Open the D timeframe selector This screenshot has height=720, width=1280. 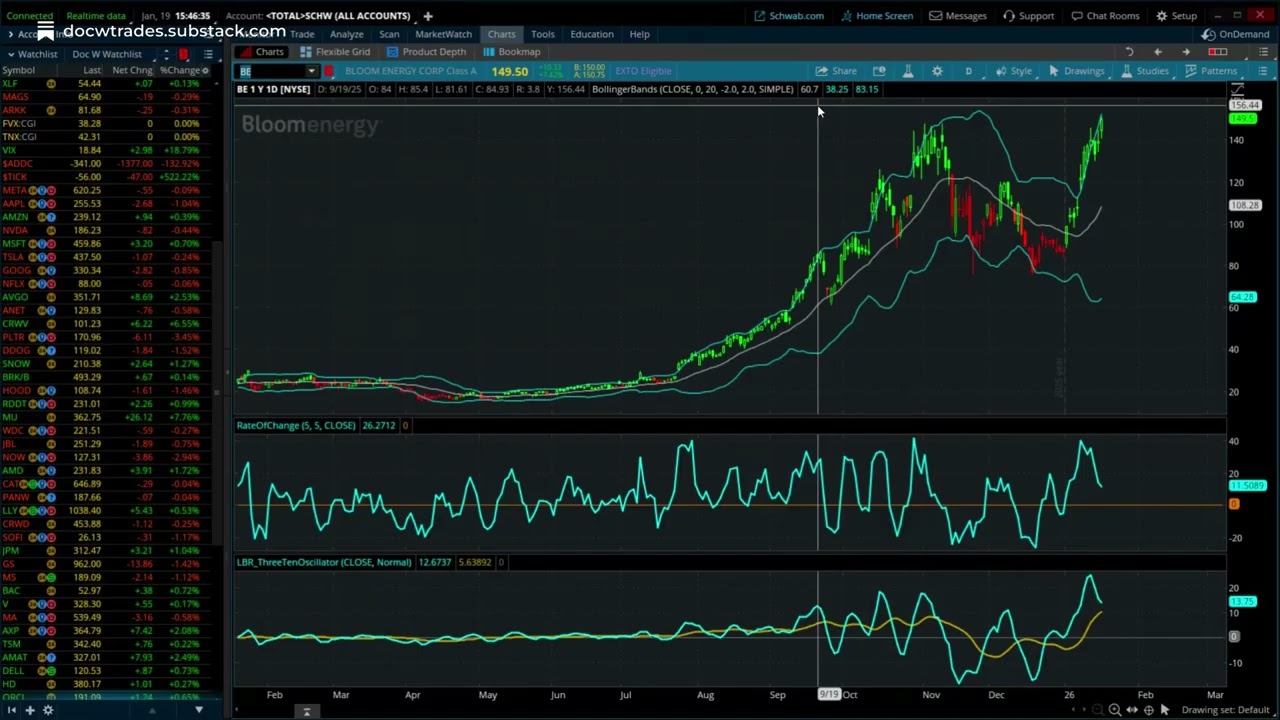pyautogui.click(x=968, y=71)
